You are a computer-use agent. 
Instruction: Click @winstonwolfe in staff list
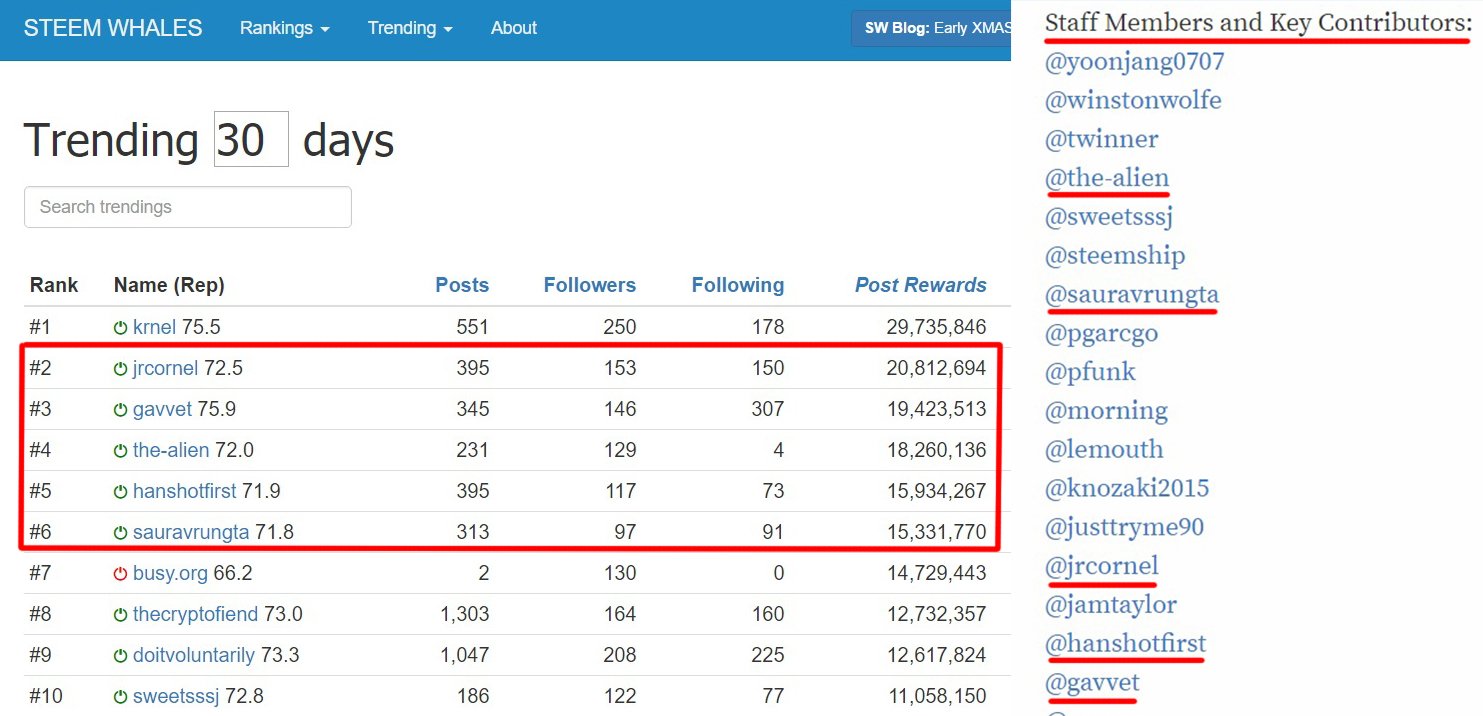click(x=1133, y=101)
